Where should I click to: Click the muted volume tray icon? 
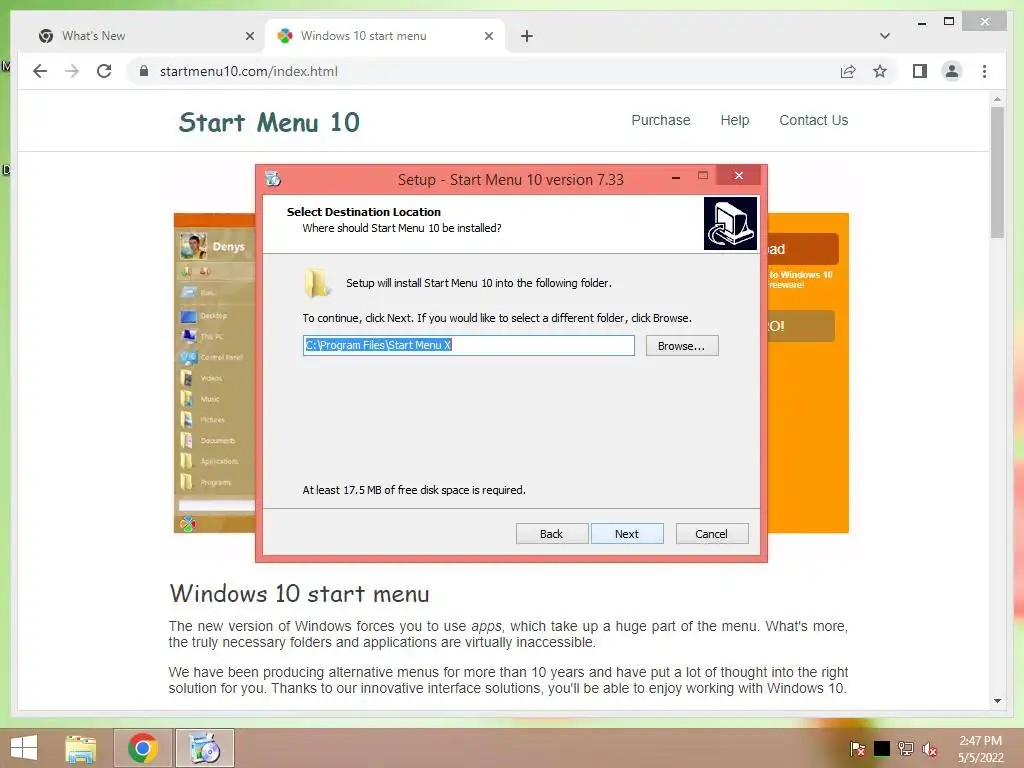[929, 749]
